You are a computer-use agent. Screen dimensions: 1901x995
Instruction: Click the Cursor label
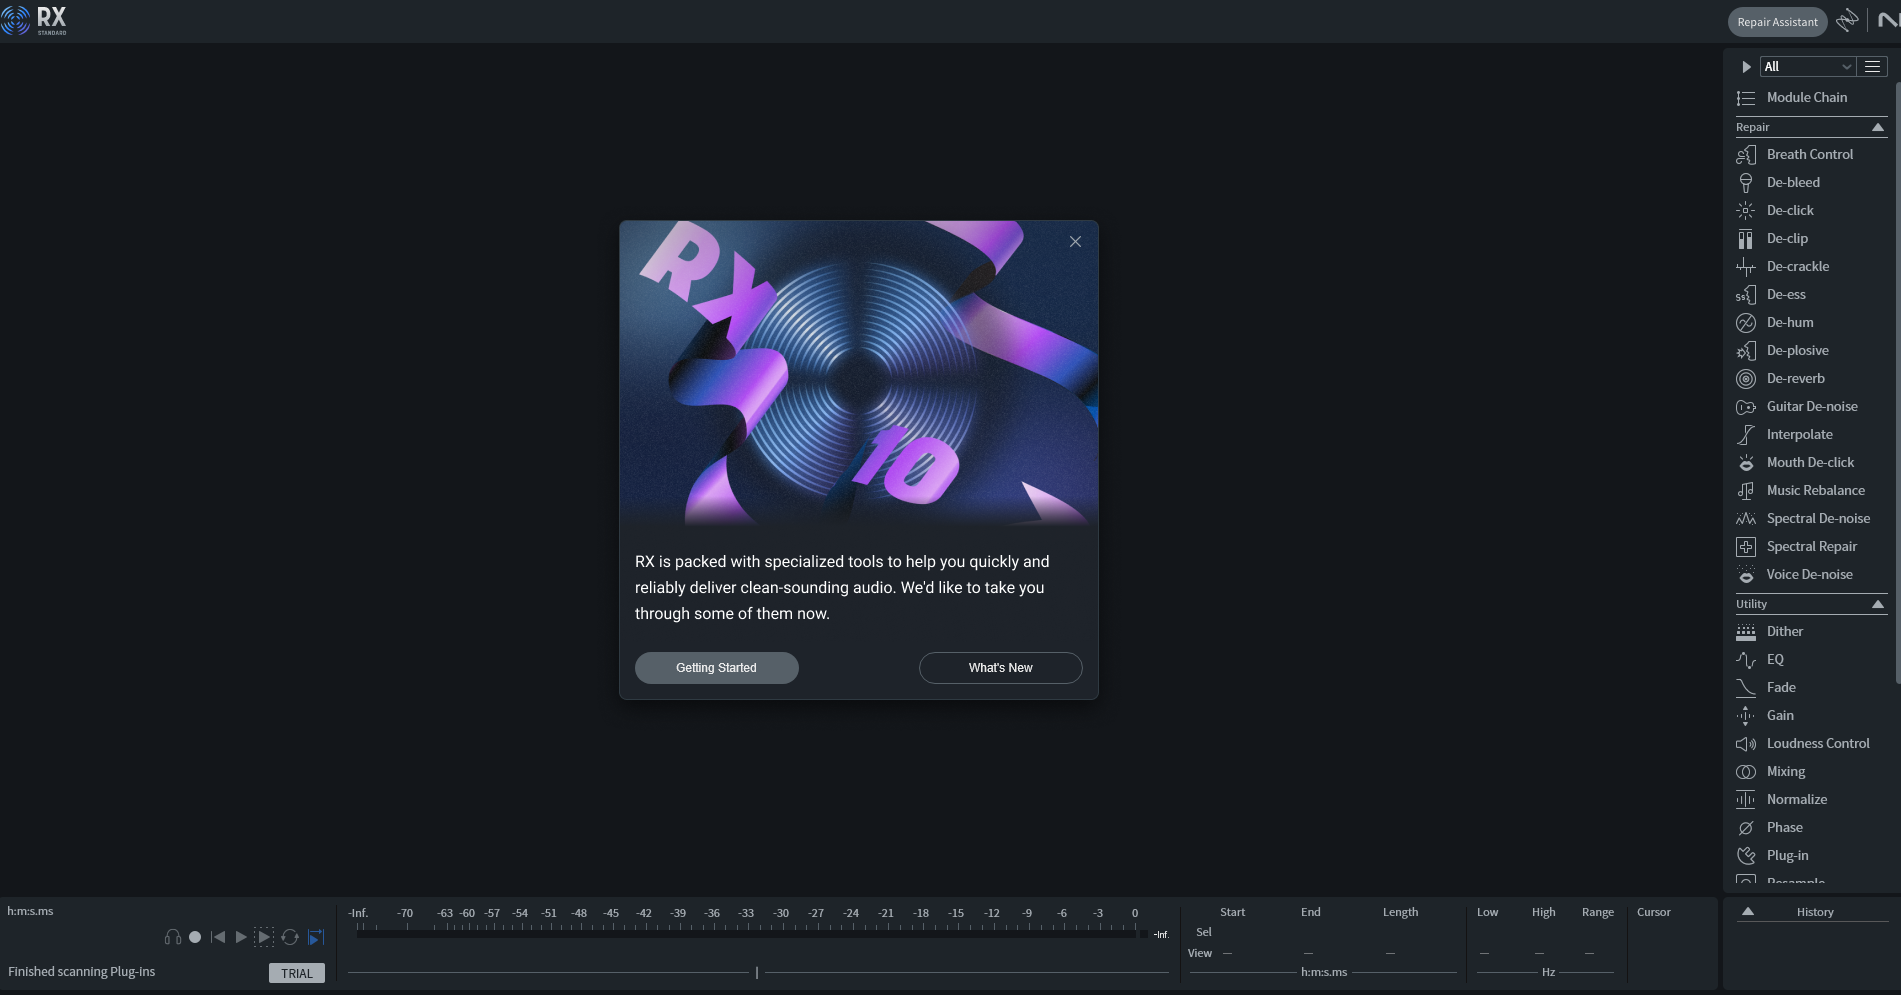pos(1653,912)
